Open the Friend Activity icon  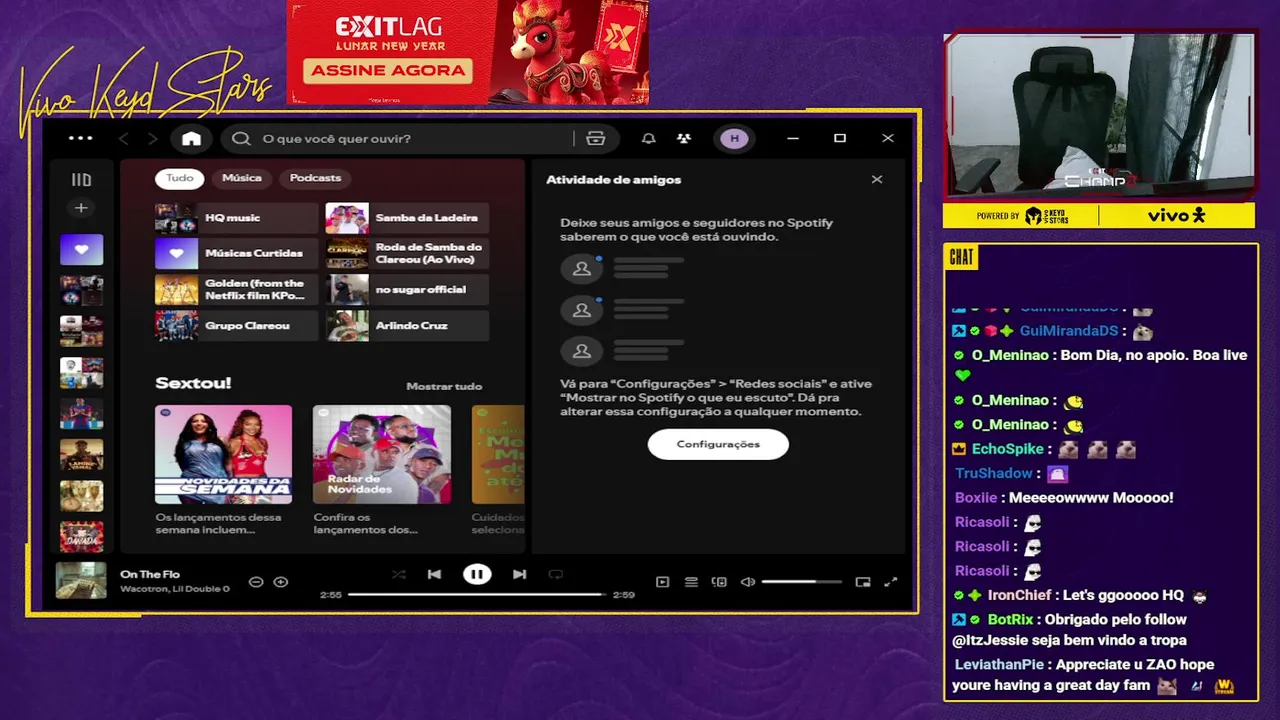pos(684,139)
